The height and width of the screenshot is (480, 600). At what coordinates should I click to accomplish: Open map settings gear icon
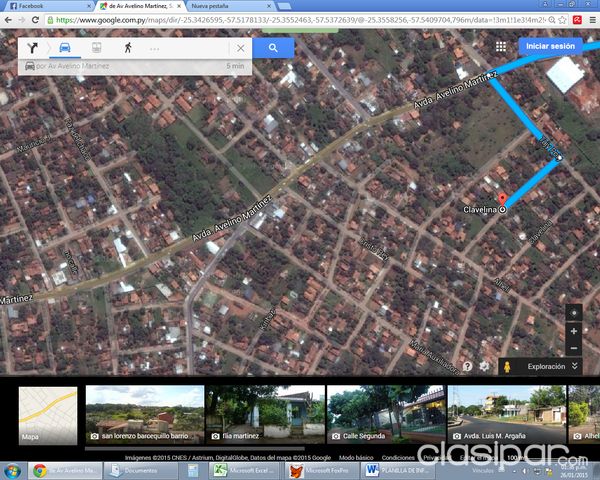coord(484,366)
